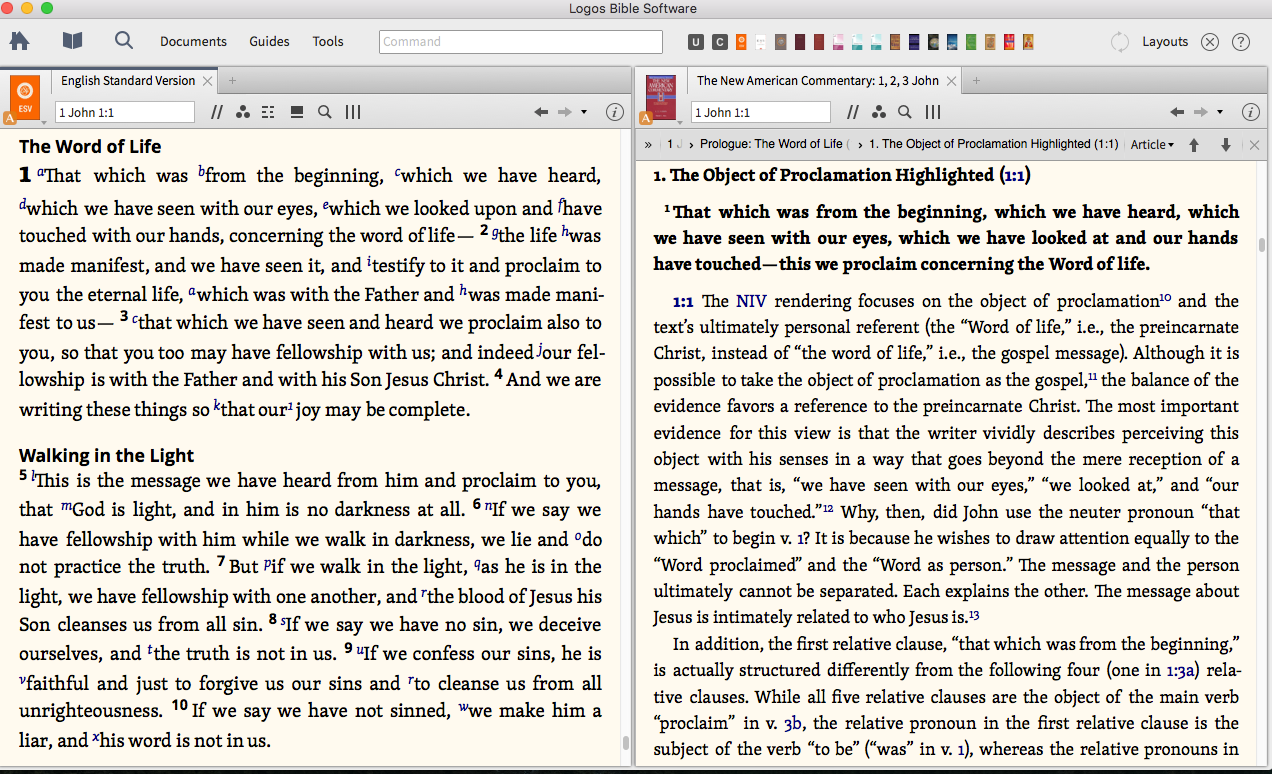Image resolution: width=1272 pixels, height=774 pixels.
Task: Jump to previous article with up arrow
Action: 1194,145
